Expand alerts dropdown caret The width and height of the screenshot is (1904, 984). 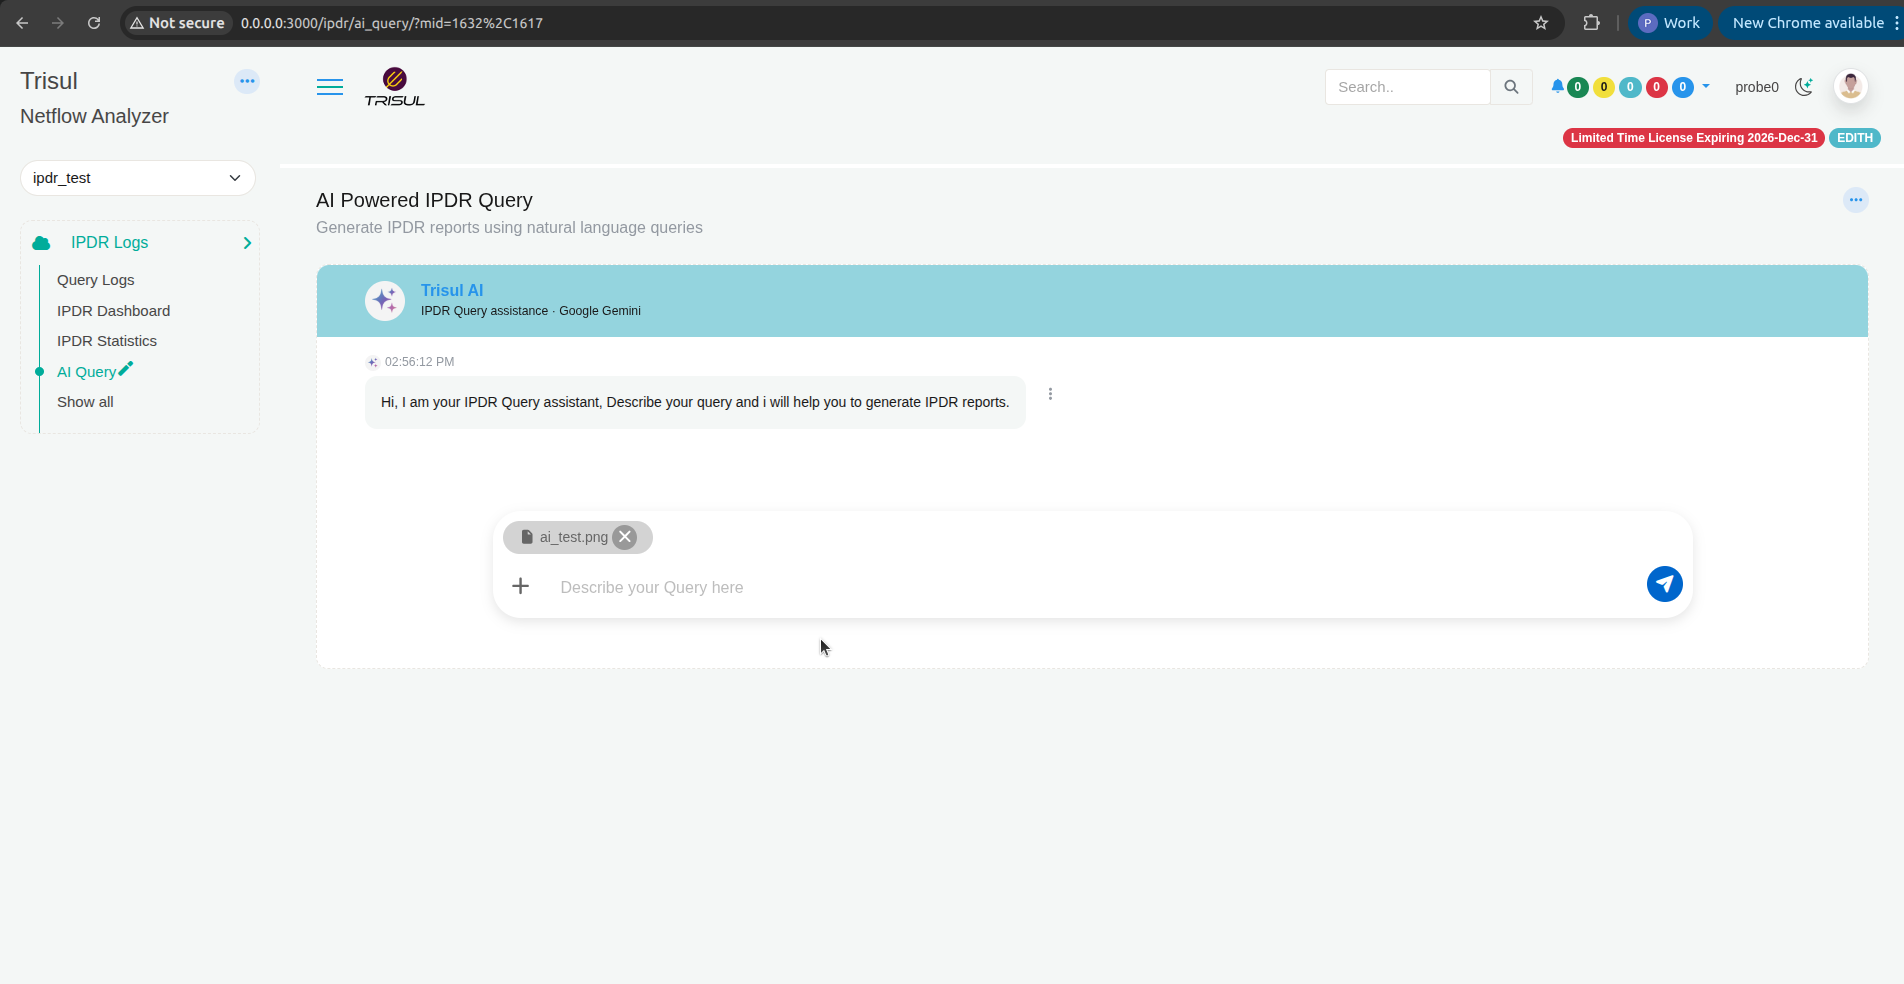(x=1706, y=86)
